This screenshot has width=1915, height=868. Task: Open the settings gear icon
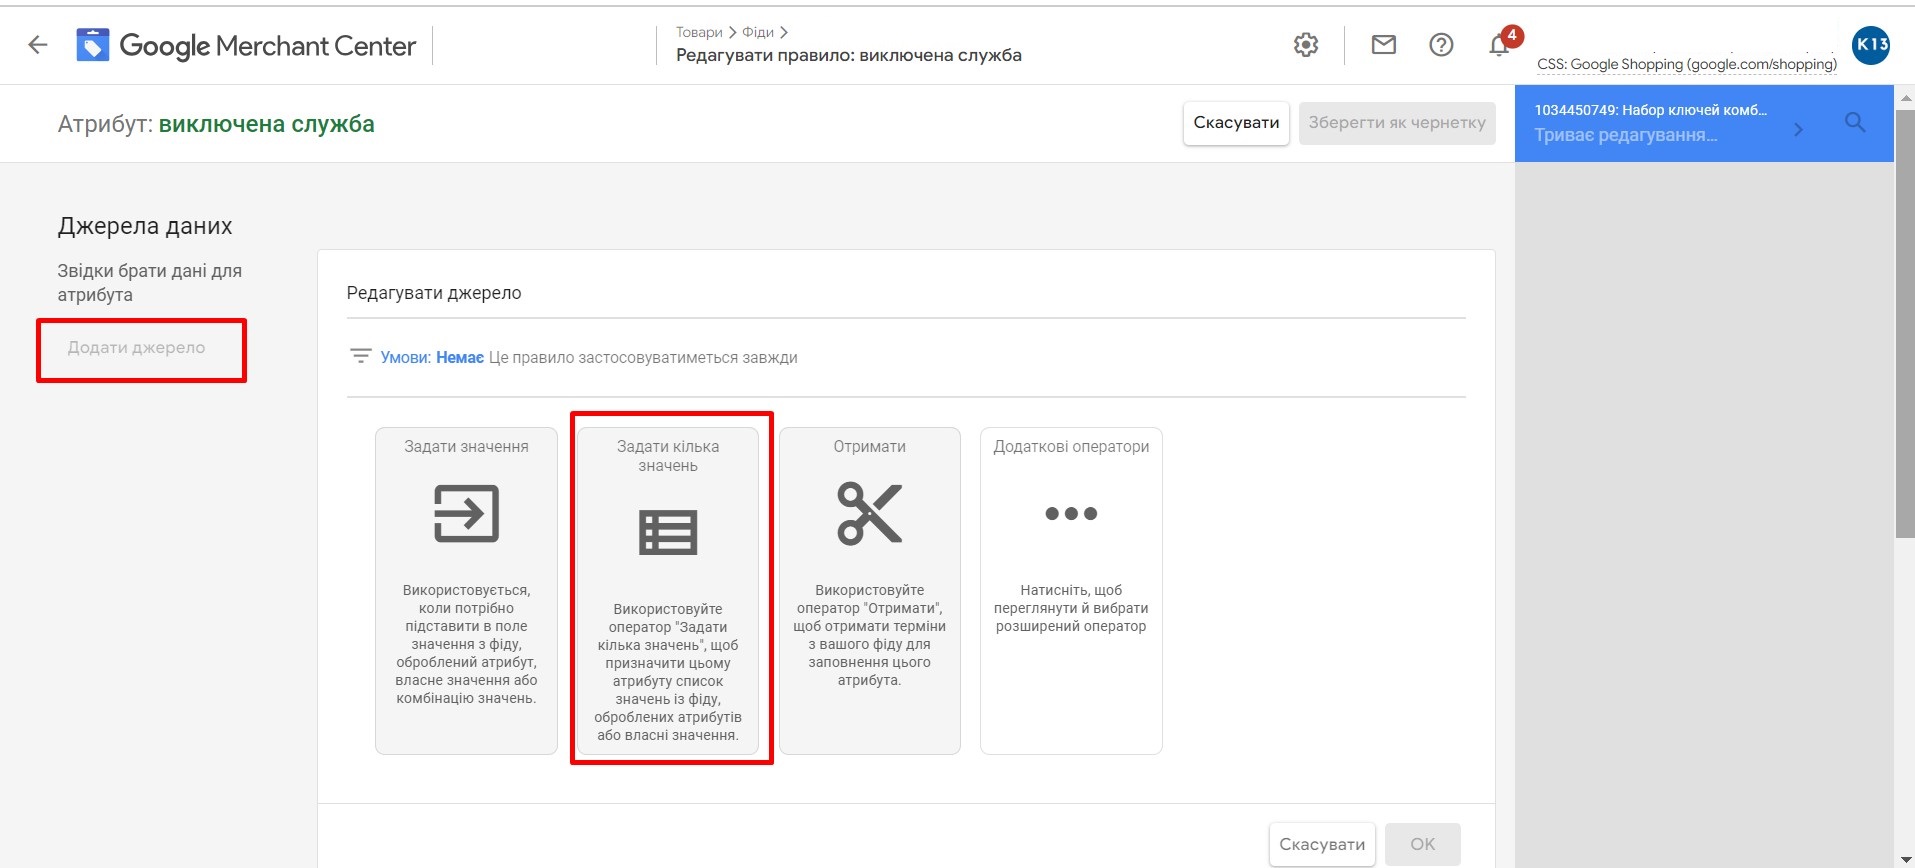pyautogui.click(x=1306, y=45)
